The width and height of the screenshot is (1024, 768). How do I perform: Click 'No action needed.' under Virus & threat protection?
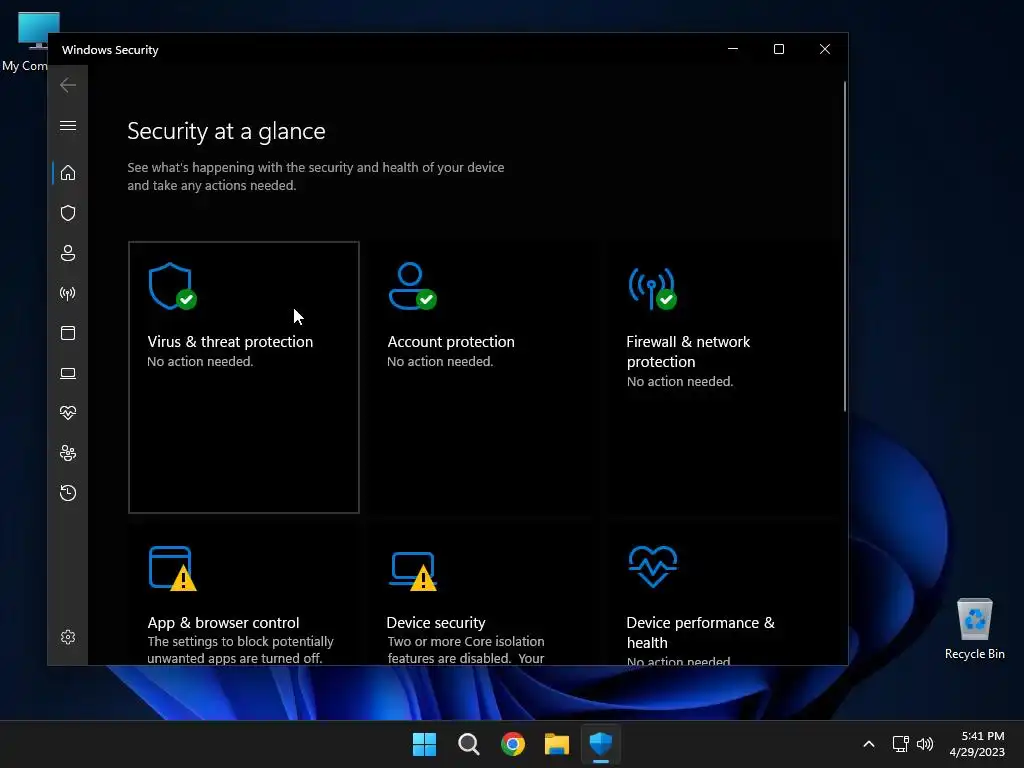200,361
